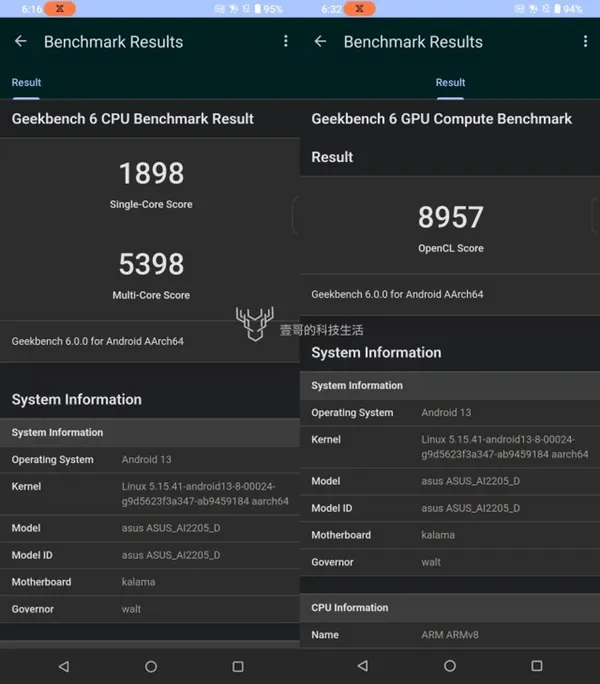Select Result tab on left CPU screen
Screen dimensions: 600x684
point(26,82)
